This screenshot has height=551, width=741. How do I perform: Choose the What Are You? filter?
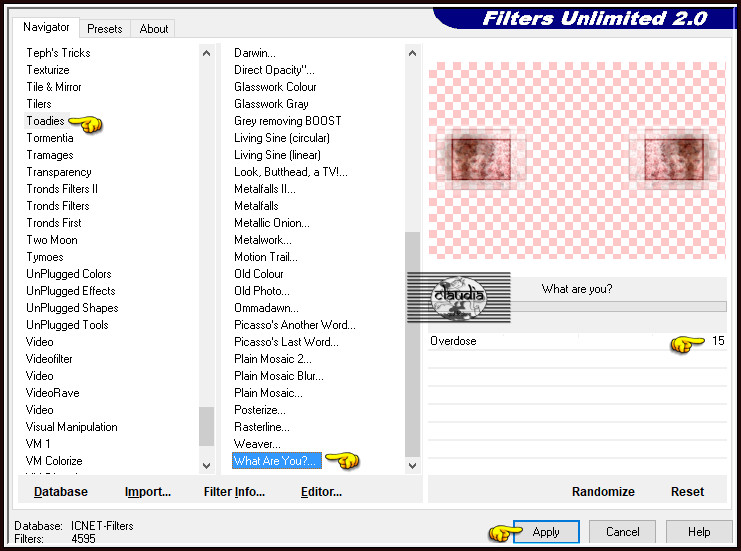pyautogui.click(x=275, y=461)
